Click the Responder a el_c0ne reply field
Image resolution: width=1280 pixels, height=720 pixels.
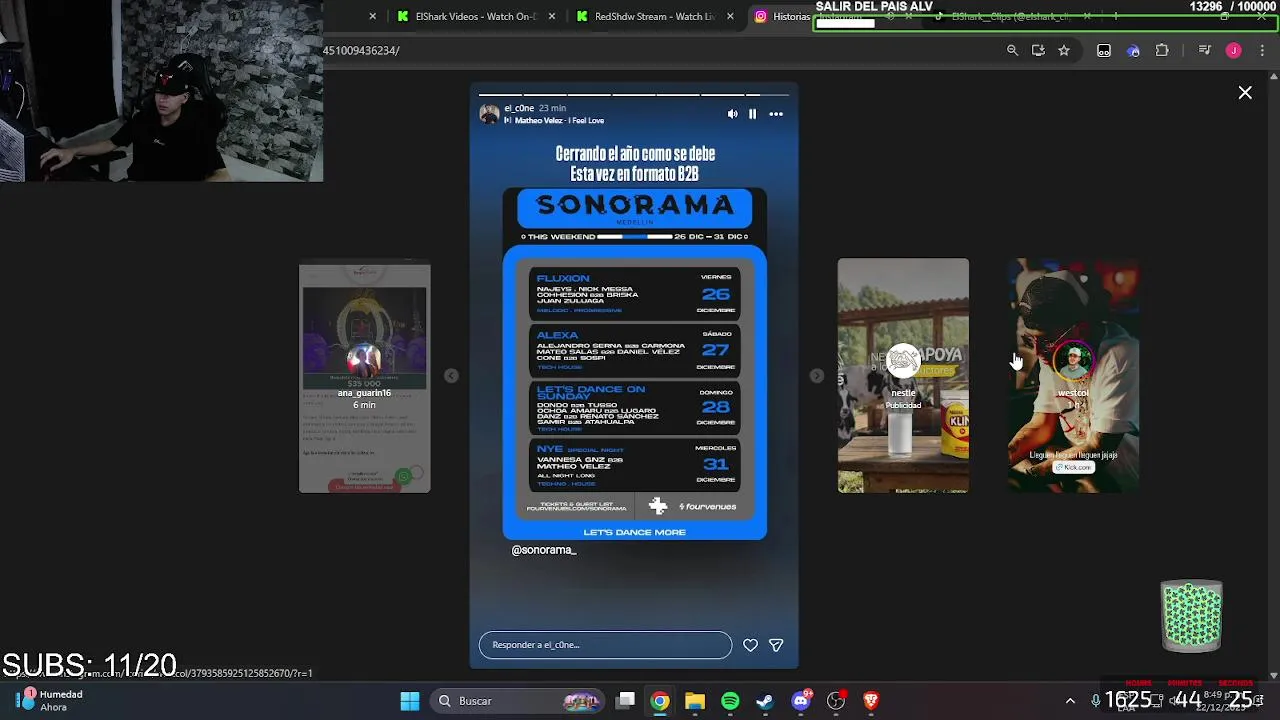pyautogui.click(x=605, y=645)
